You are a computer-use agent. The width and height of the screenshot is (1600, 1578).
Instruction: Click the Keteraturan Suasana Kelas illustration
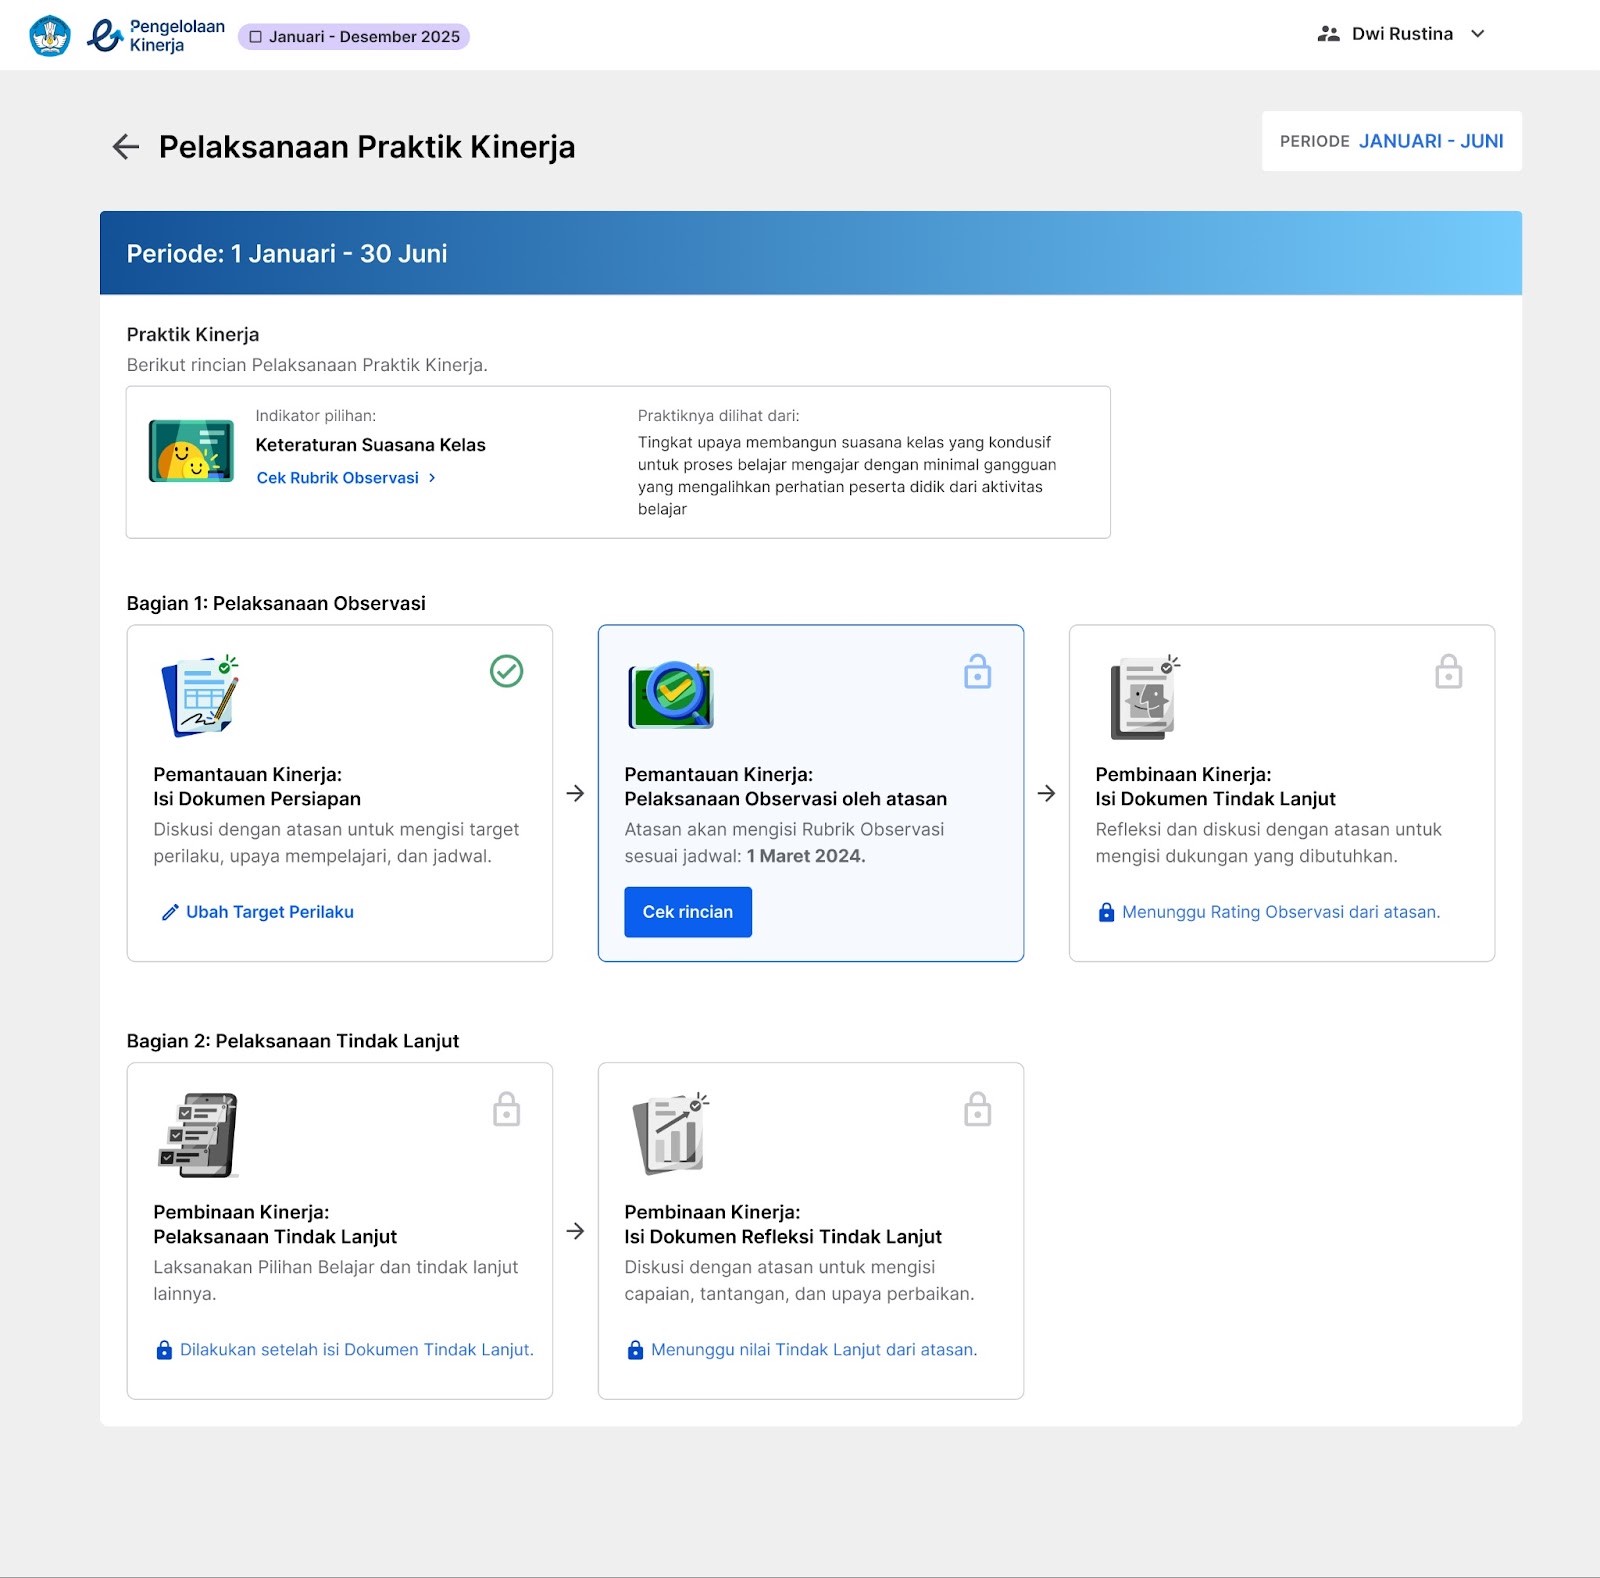coord(191,451)
